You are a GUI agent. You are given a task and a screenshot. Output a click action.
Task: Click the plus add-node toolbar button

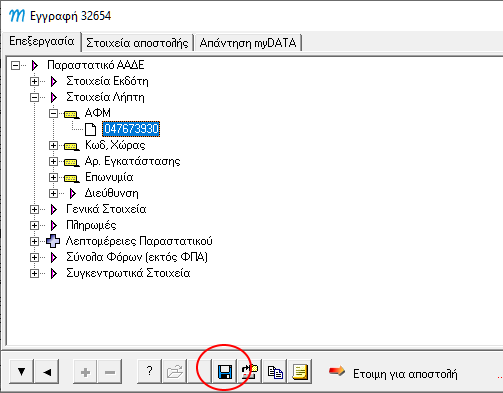(85, 371)
